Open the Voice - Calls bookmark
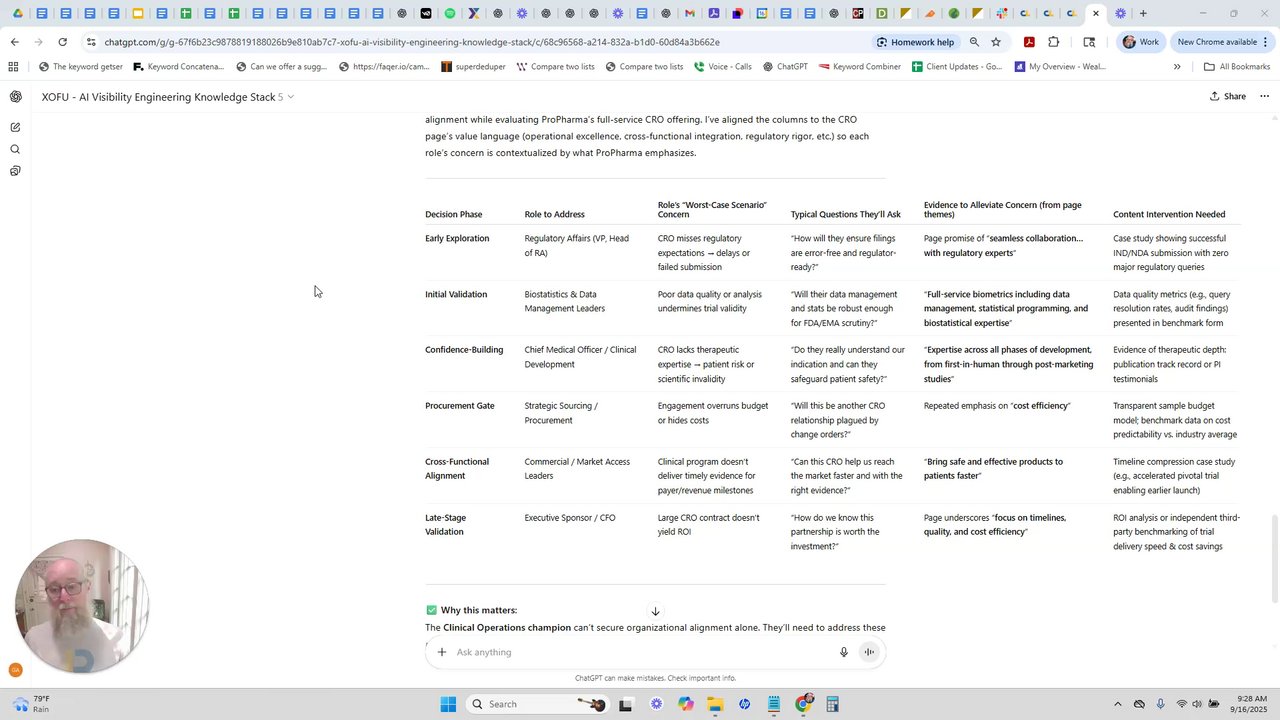Screen dimensions: 1280x720 pyautogui.click(x=721, y=67)
